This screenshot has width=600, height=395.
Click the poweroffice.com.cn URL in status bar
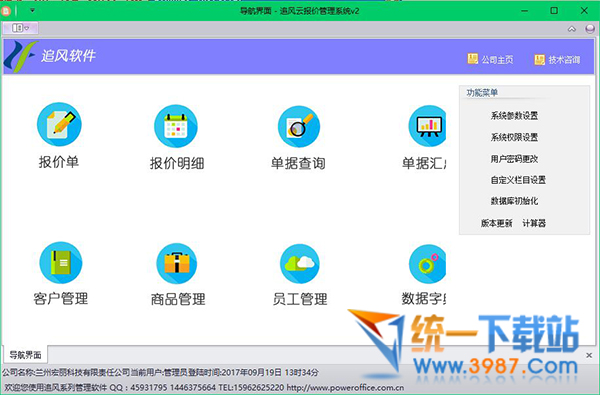pos(345,387)
